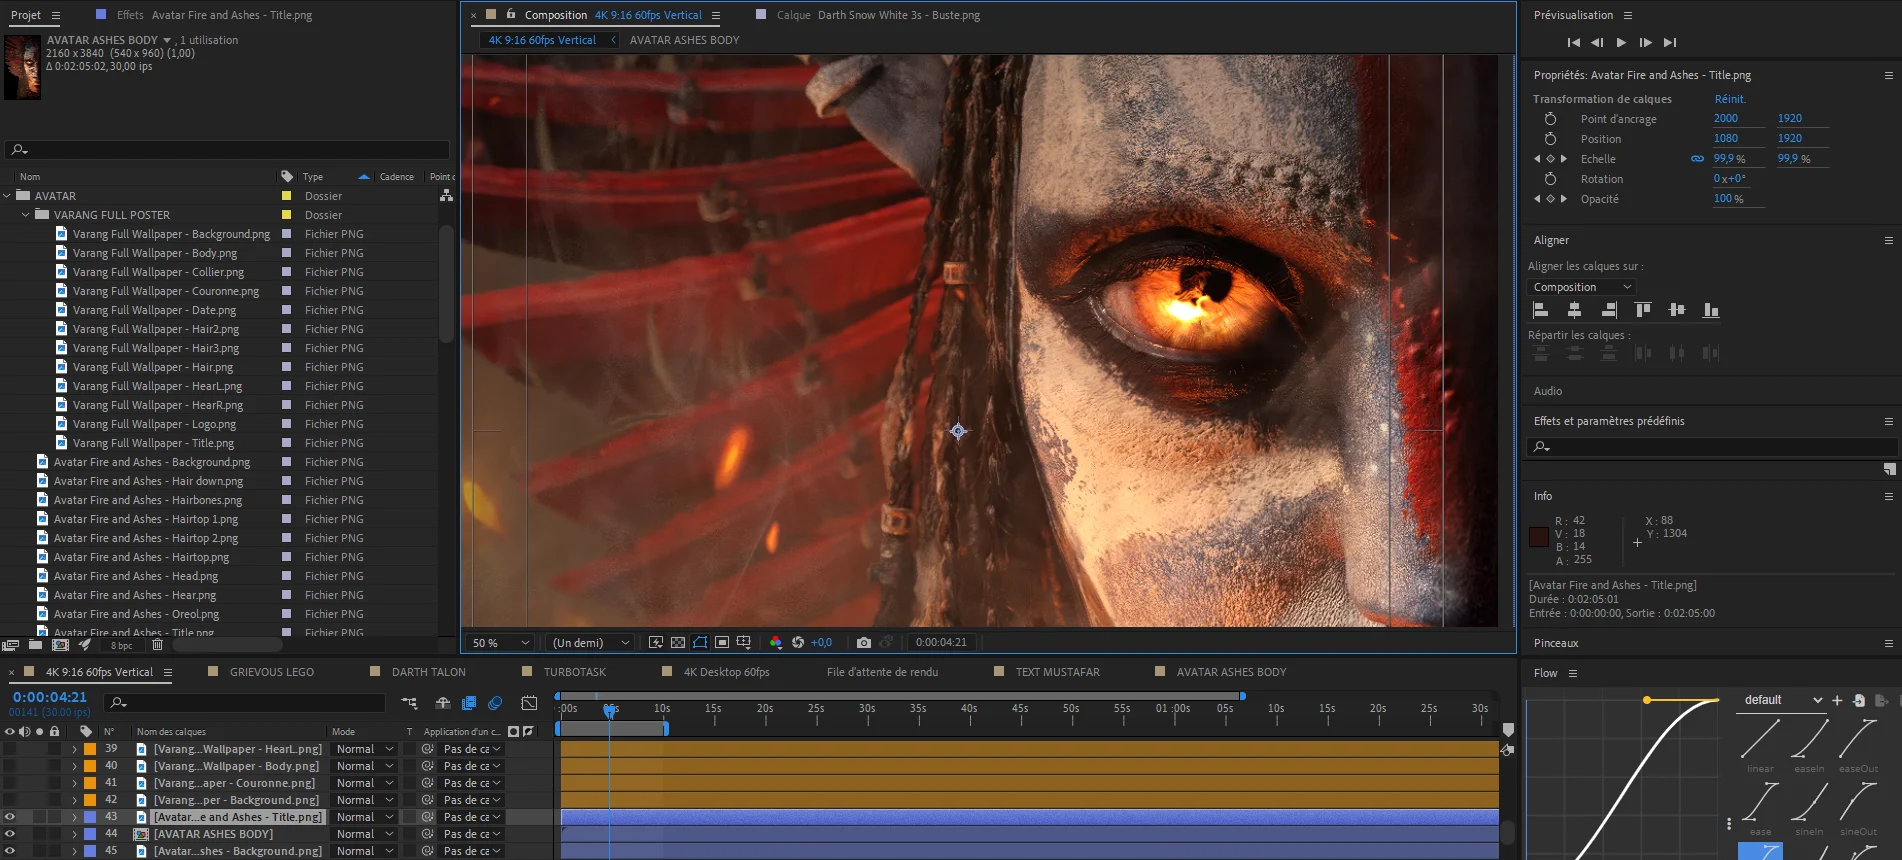Show layer 39 HearL.png with eye toggle
1902x860 pixels.
[x=10, y=749]
